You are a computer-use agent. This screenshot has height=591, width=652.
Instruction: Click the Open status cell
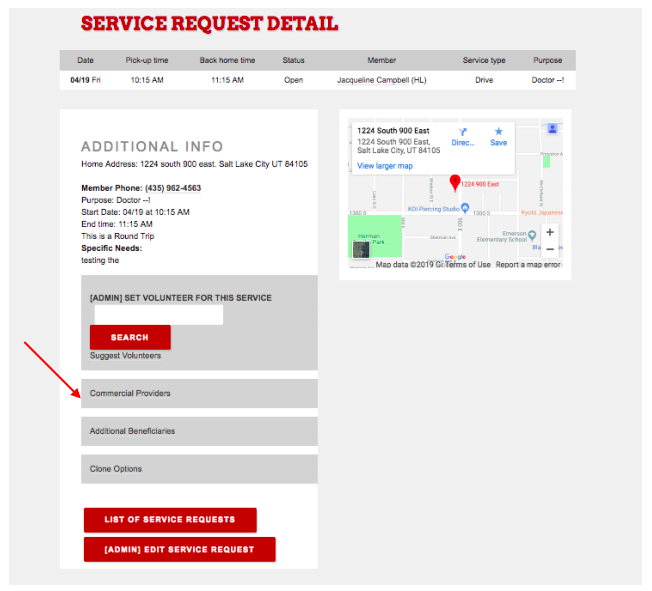click(x=293, y=80)
